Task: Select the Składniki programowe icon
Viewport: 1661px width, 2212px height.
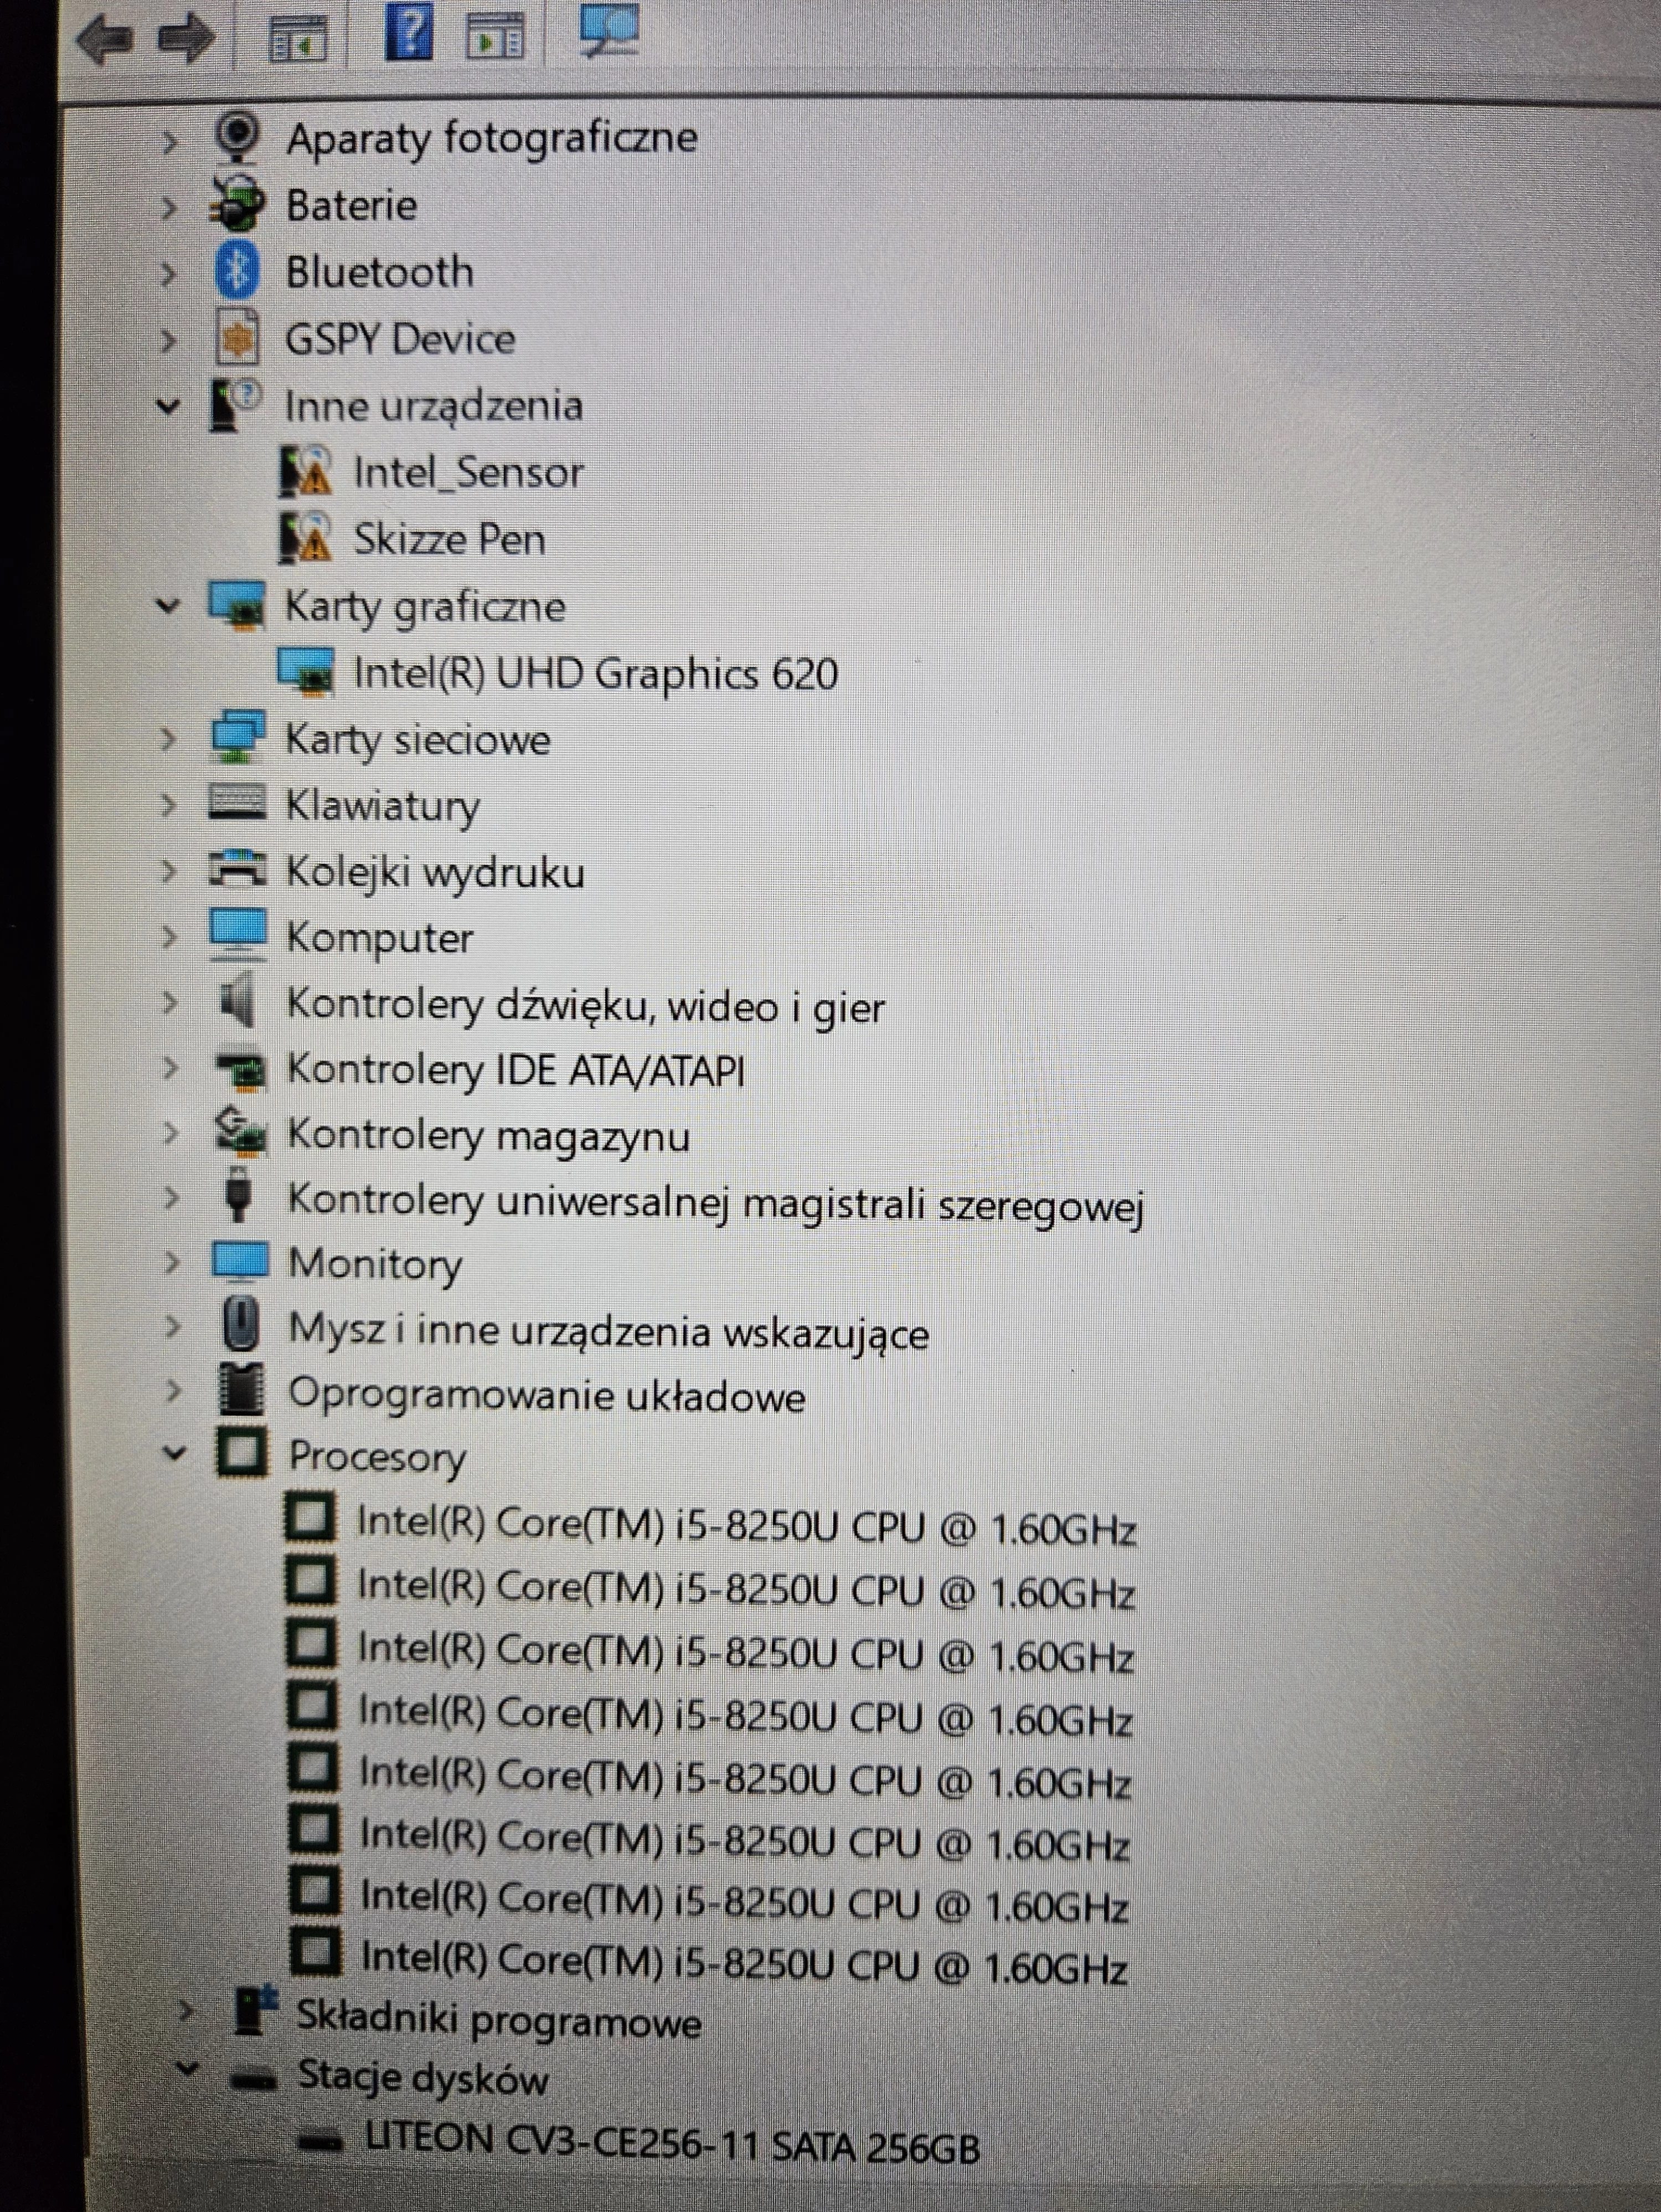Action: coord(254,2011)
